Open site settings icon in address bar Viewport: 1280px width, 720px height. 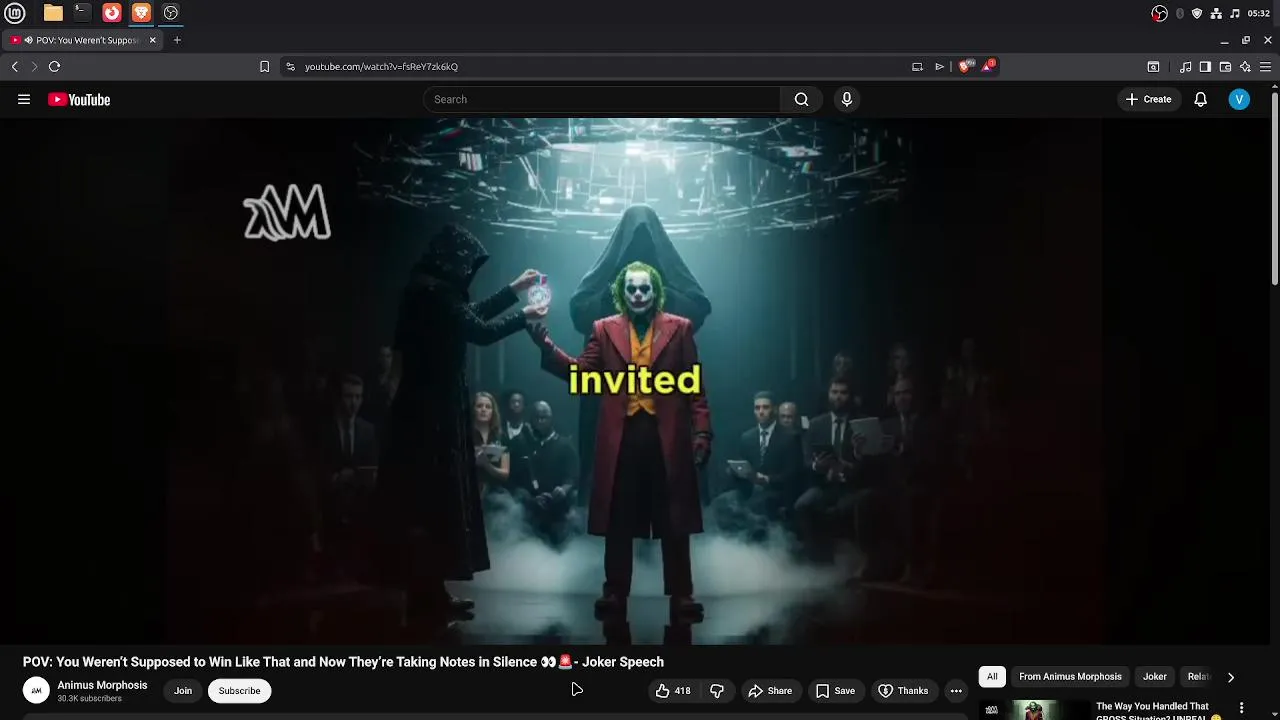[290, 67]
